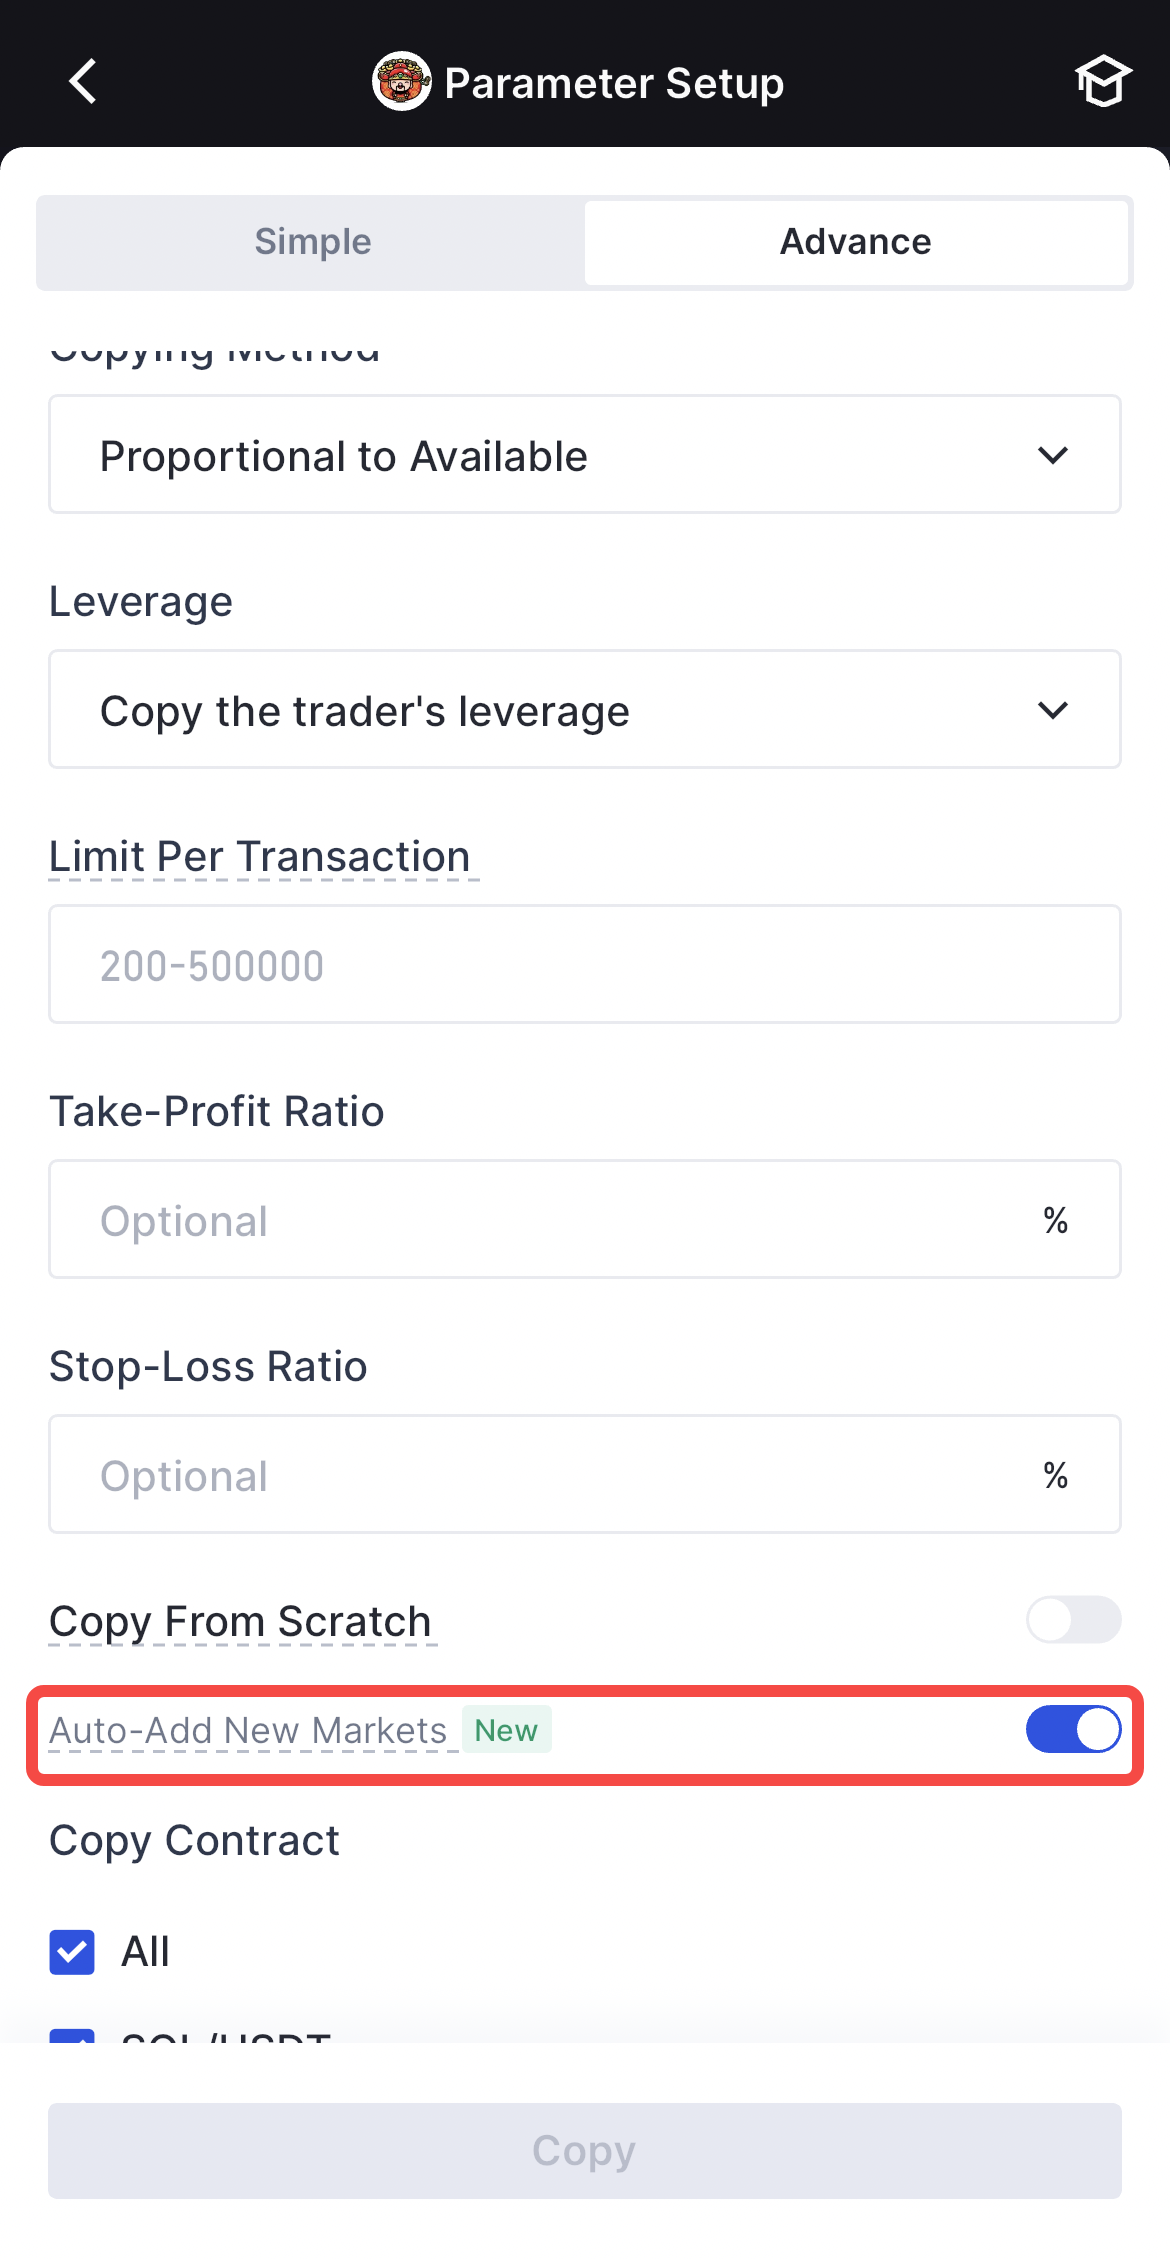Tap the trader avatar icon in header
Image resolution: width=1170 pixels, height=2259 pixels.
click(401, 81)
